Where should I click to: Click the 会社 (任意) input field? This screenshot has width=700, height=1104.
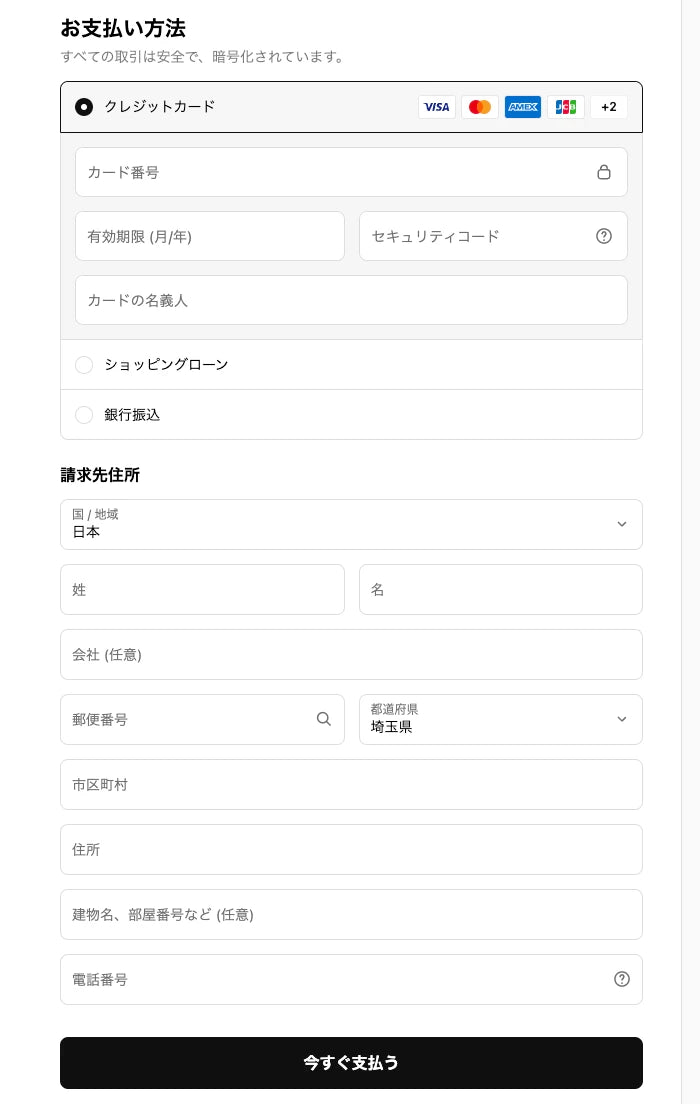(x=351, y=654)
